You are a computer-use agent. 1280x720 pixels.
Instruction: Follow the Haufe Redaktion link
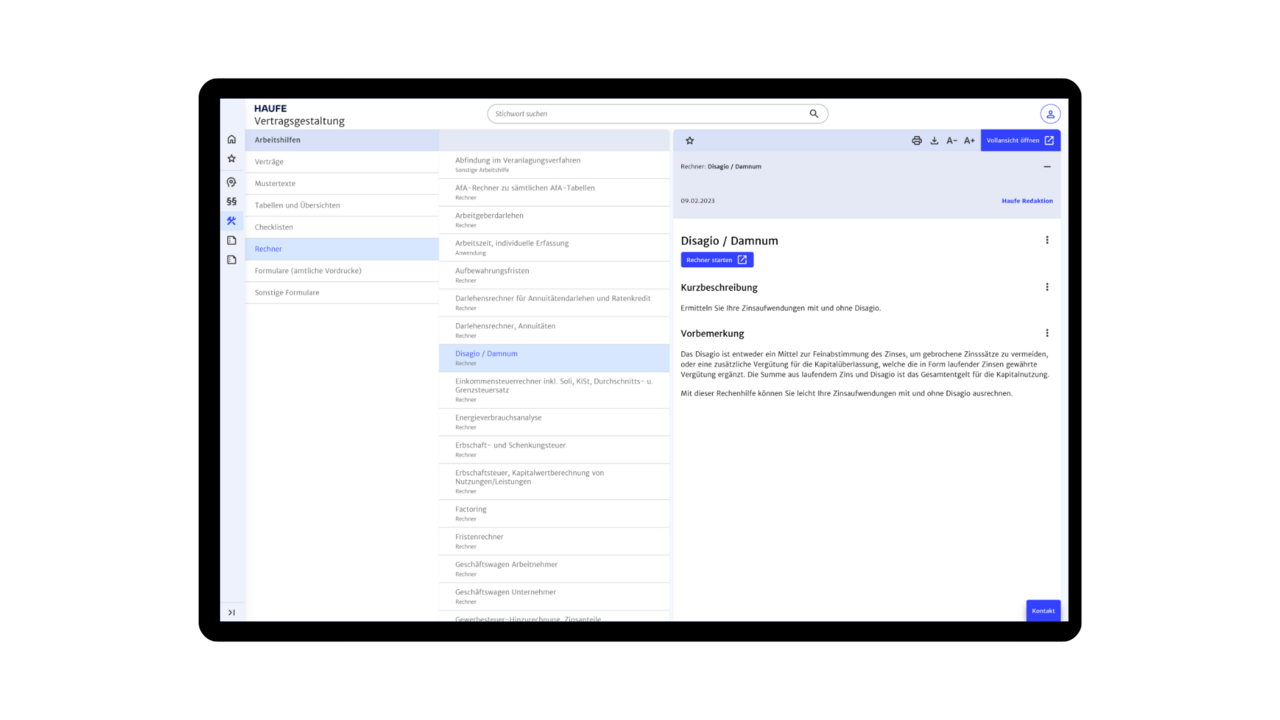(1027, 201)
